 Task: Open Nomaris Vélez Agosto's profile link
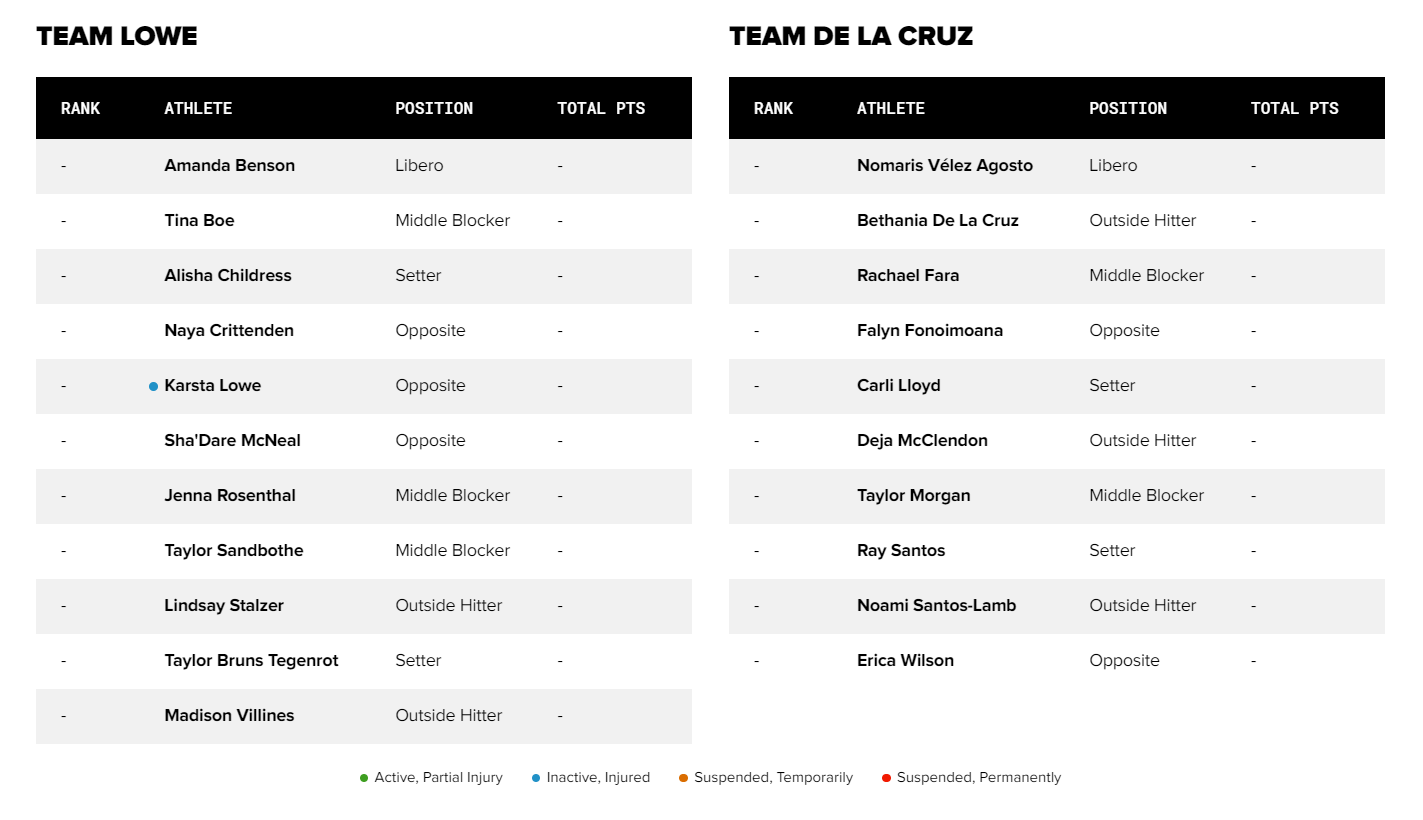pyautogui.click(x=945, y=166)
